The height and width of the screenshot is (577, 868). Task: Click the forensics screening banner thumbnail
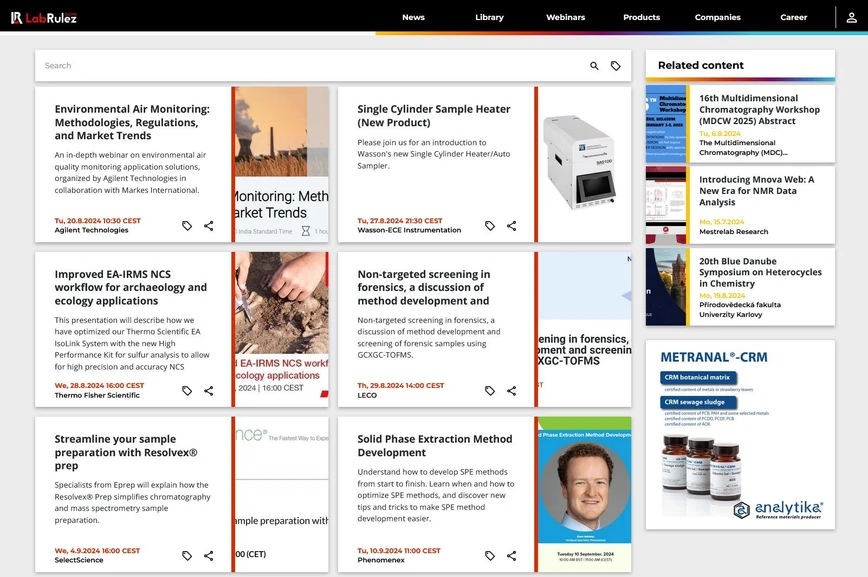pos(585,329)
